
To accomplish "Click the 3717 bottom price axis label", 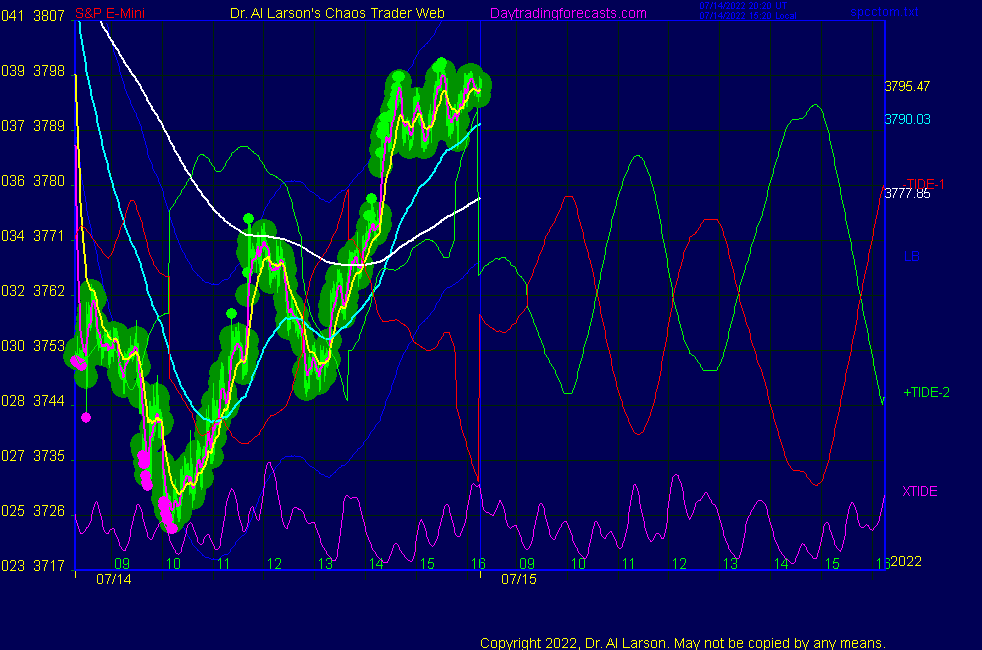I will pos(49,566).
